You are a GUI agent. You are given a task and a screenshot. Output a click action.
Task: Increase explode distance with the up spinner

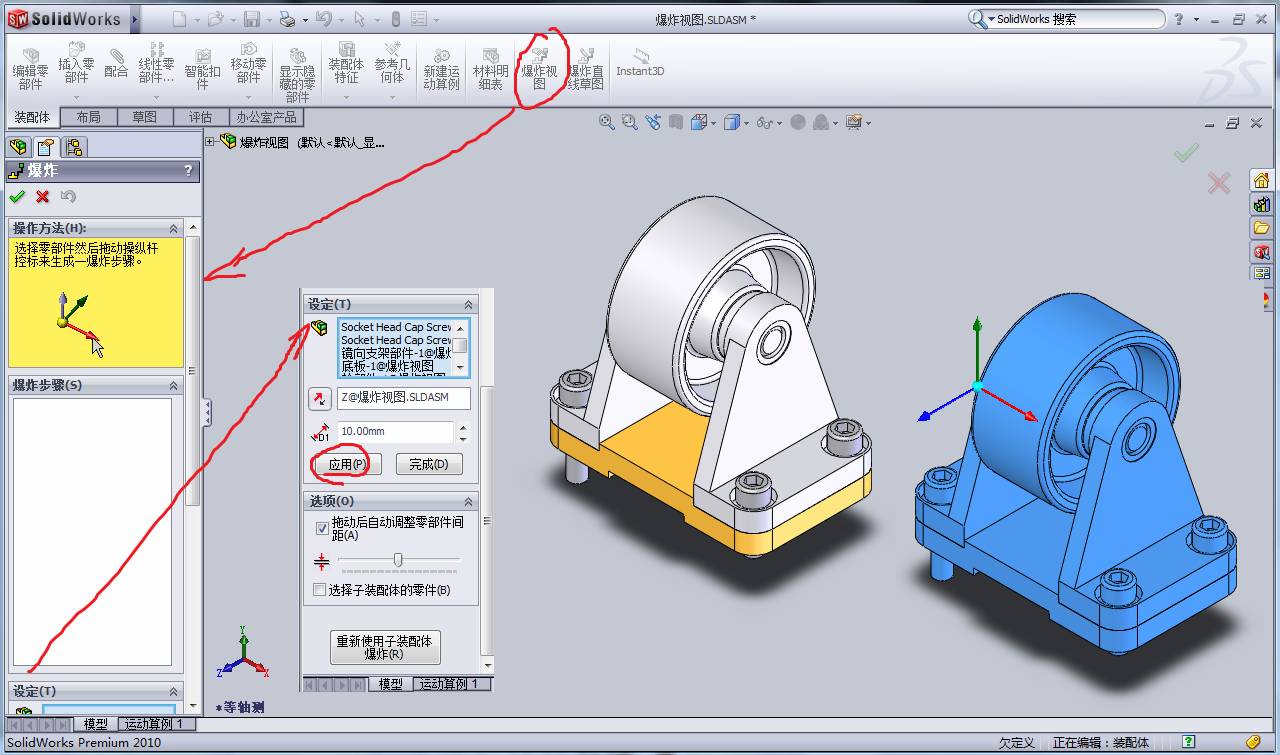click(462, 426)
